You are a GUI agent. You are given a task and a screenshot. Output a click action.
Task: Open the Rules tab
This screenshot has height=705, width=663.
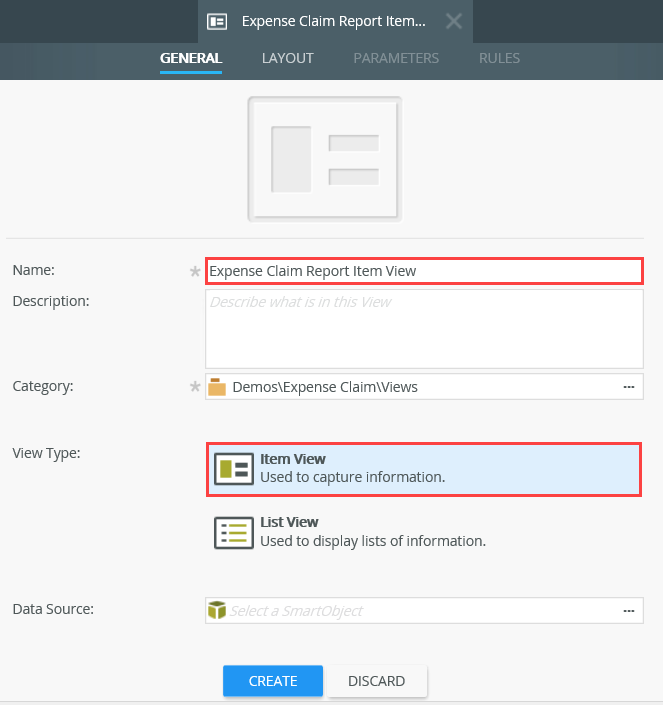[499, 58]
